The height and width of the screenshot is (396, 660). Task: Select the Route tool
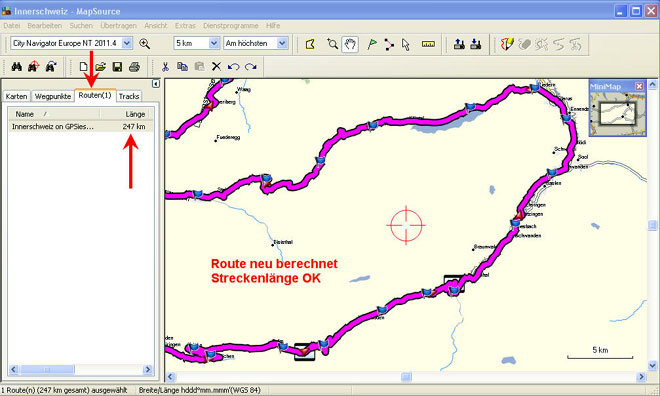pos(389,44)
